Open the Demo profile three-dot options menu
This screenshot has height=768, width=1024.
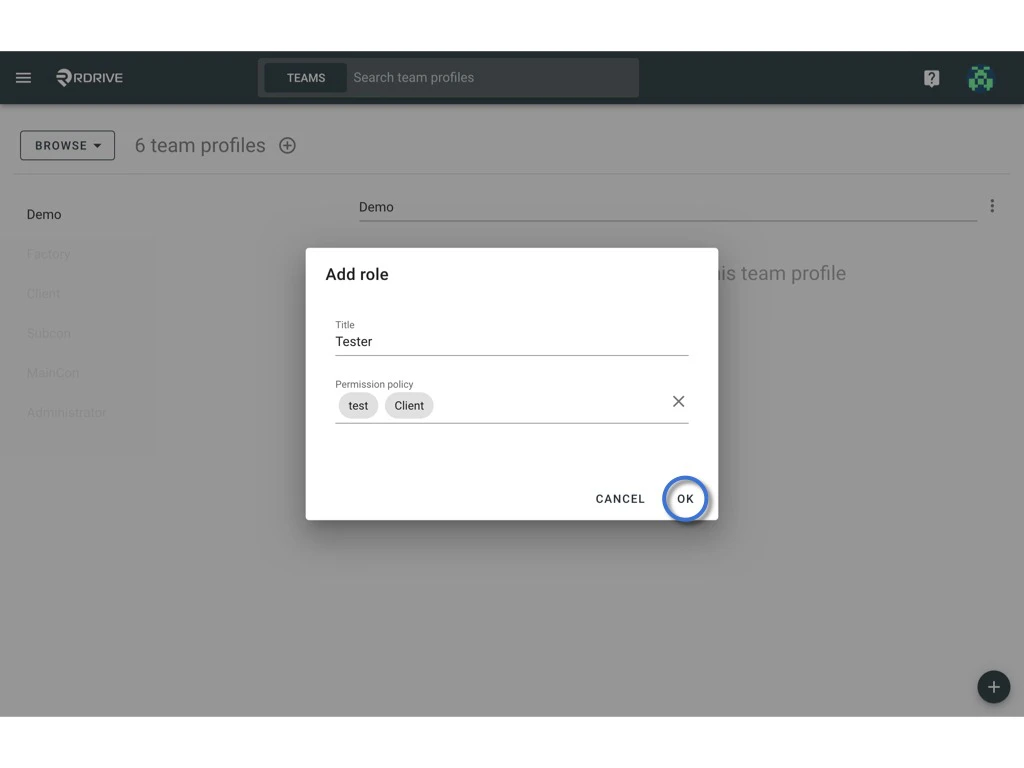point(992,205)
